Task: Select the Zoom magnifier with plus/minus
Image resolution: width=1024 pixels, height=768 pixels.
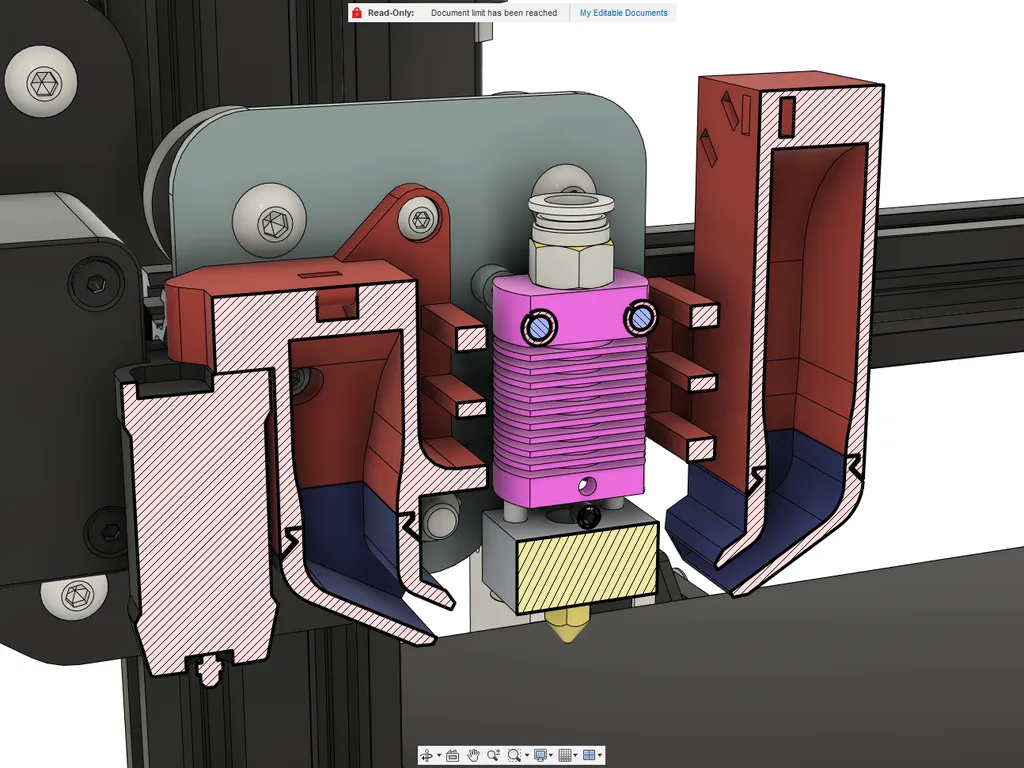Action: coord(494,755)
